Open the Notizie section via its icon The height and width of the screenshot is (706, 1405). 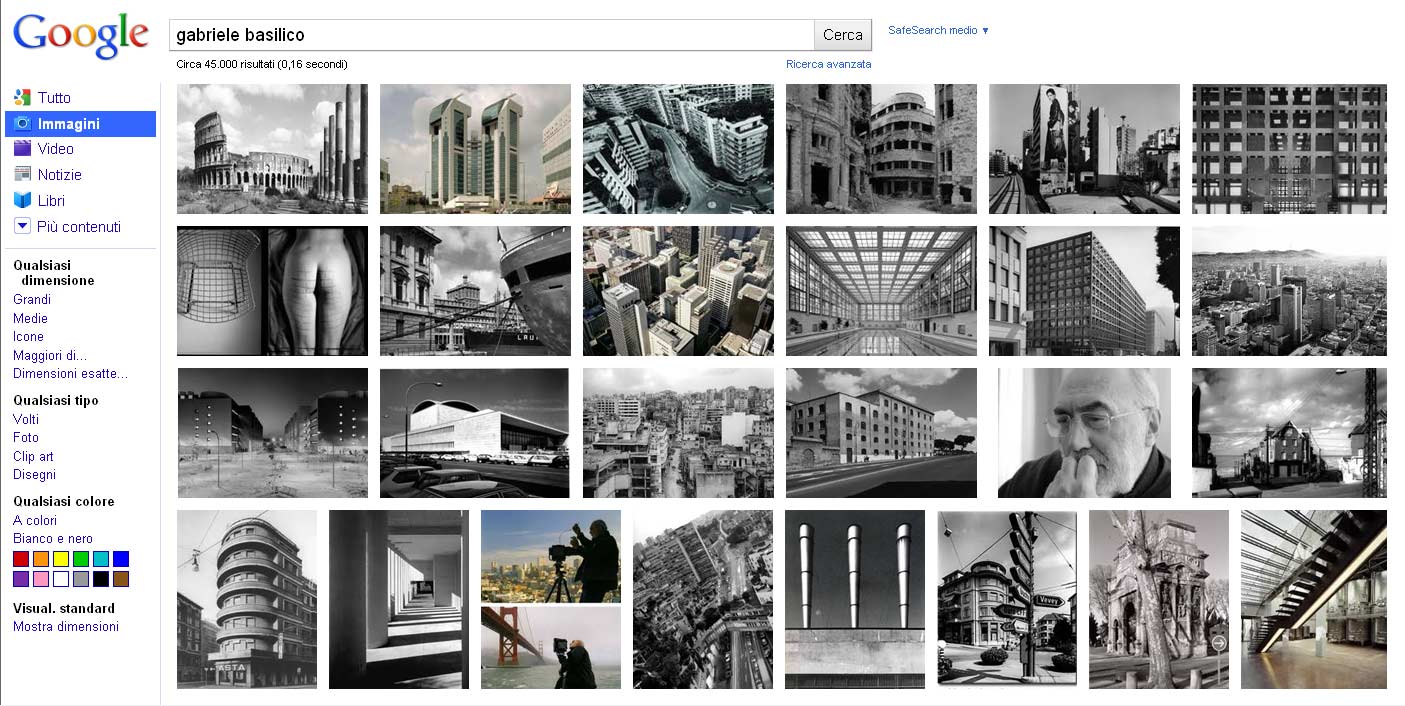click(21, 173)
